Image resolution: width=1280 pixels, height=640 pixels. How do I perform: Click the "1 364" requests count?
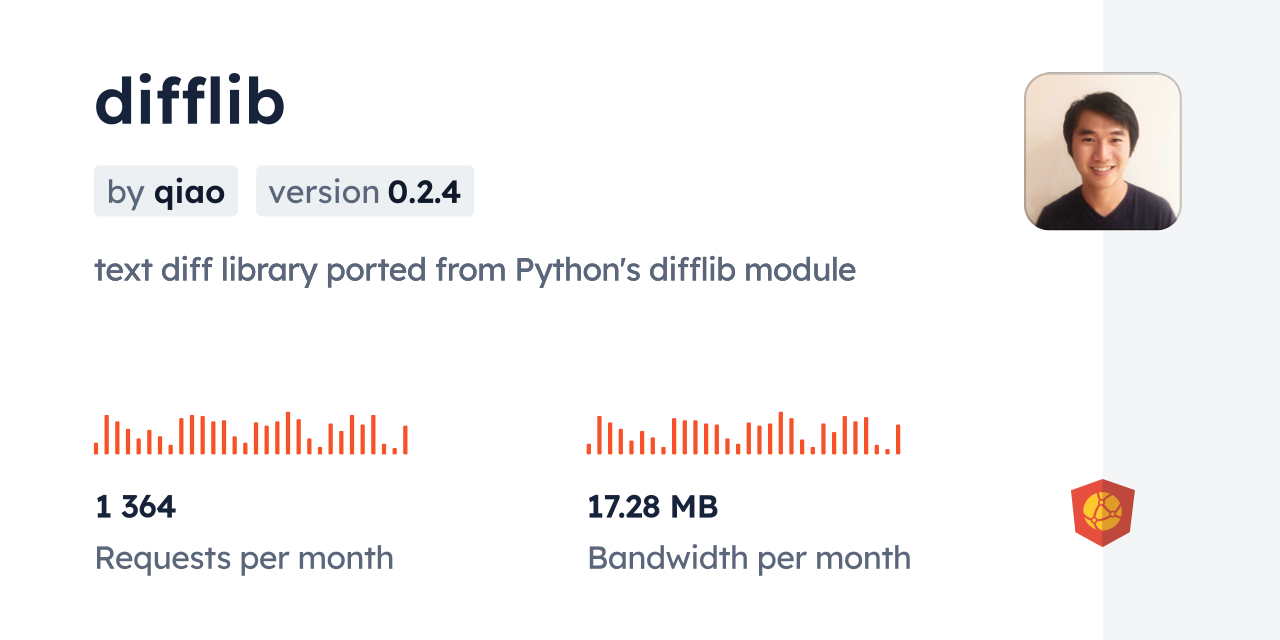(136, 507)
